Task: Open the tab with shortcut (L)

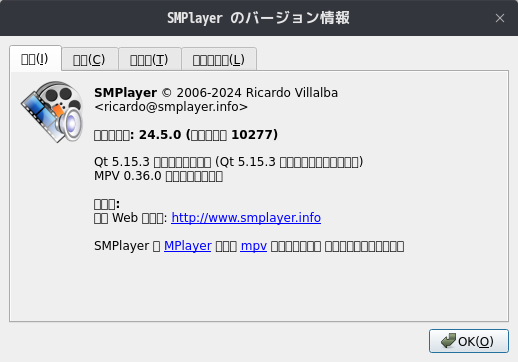Action: tap(219, 59)
